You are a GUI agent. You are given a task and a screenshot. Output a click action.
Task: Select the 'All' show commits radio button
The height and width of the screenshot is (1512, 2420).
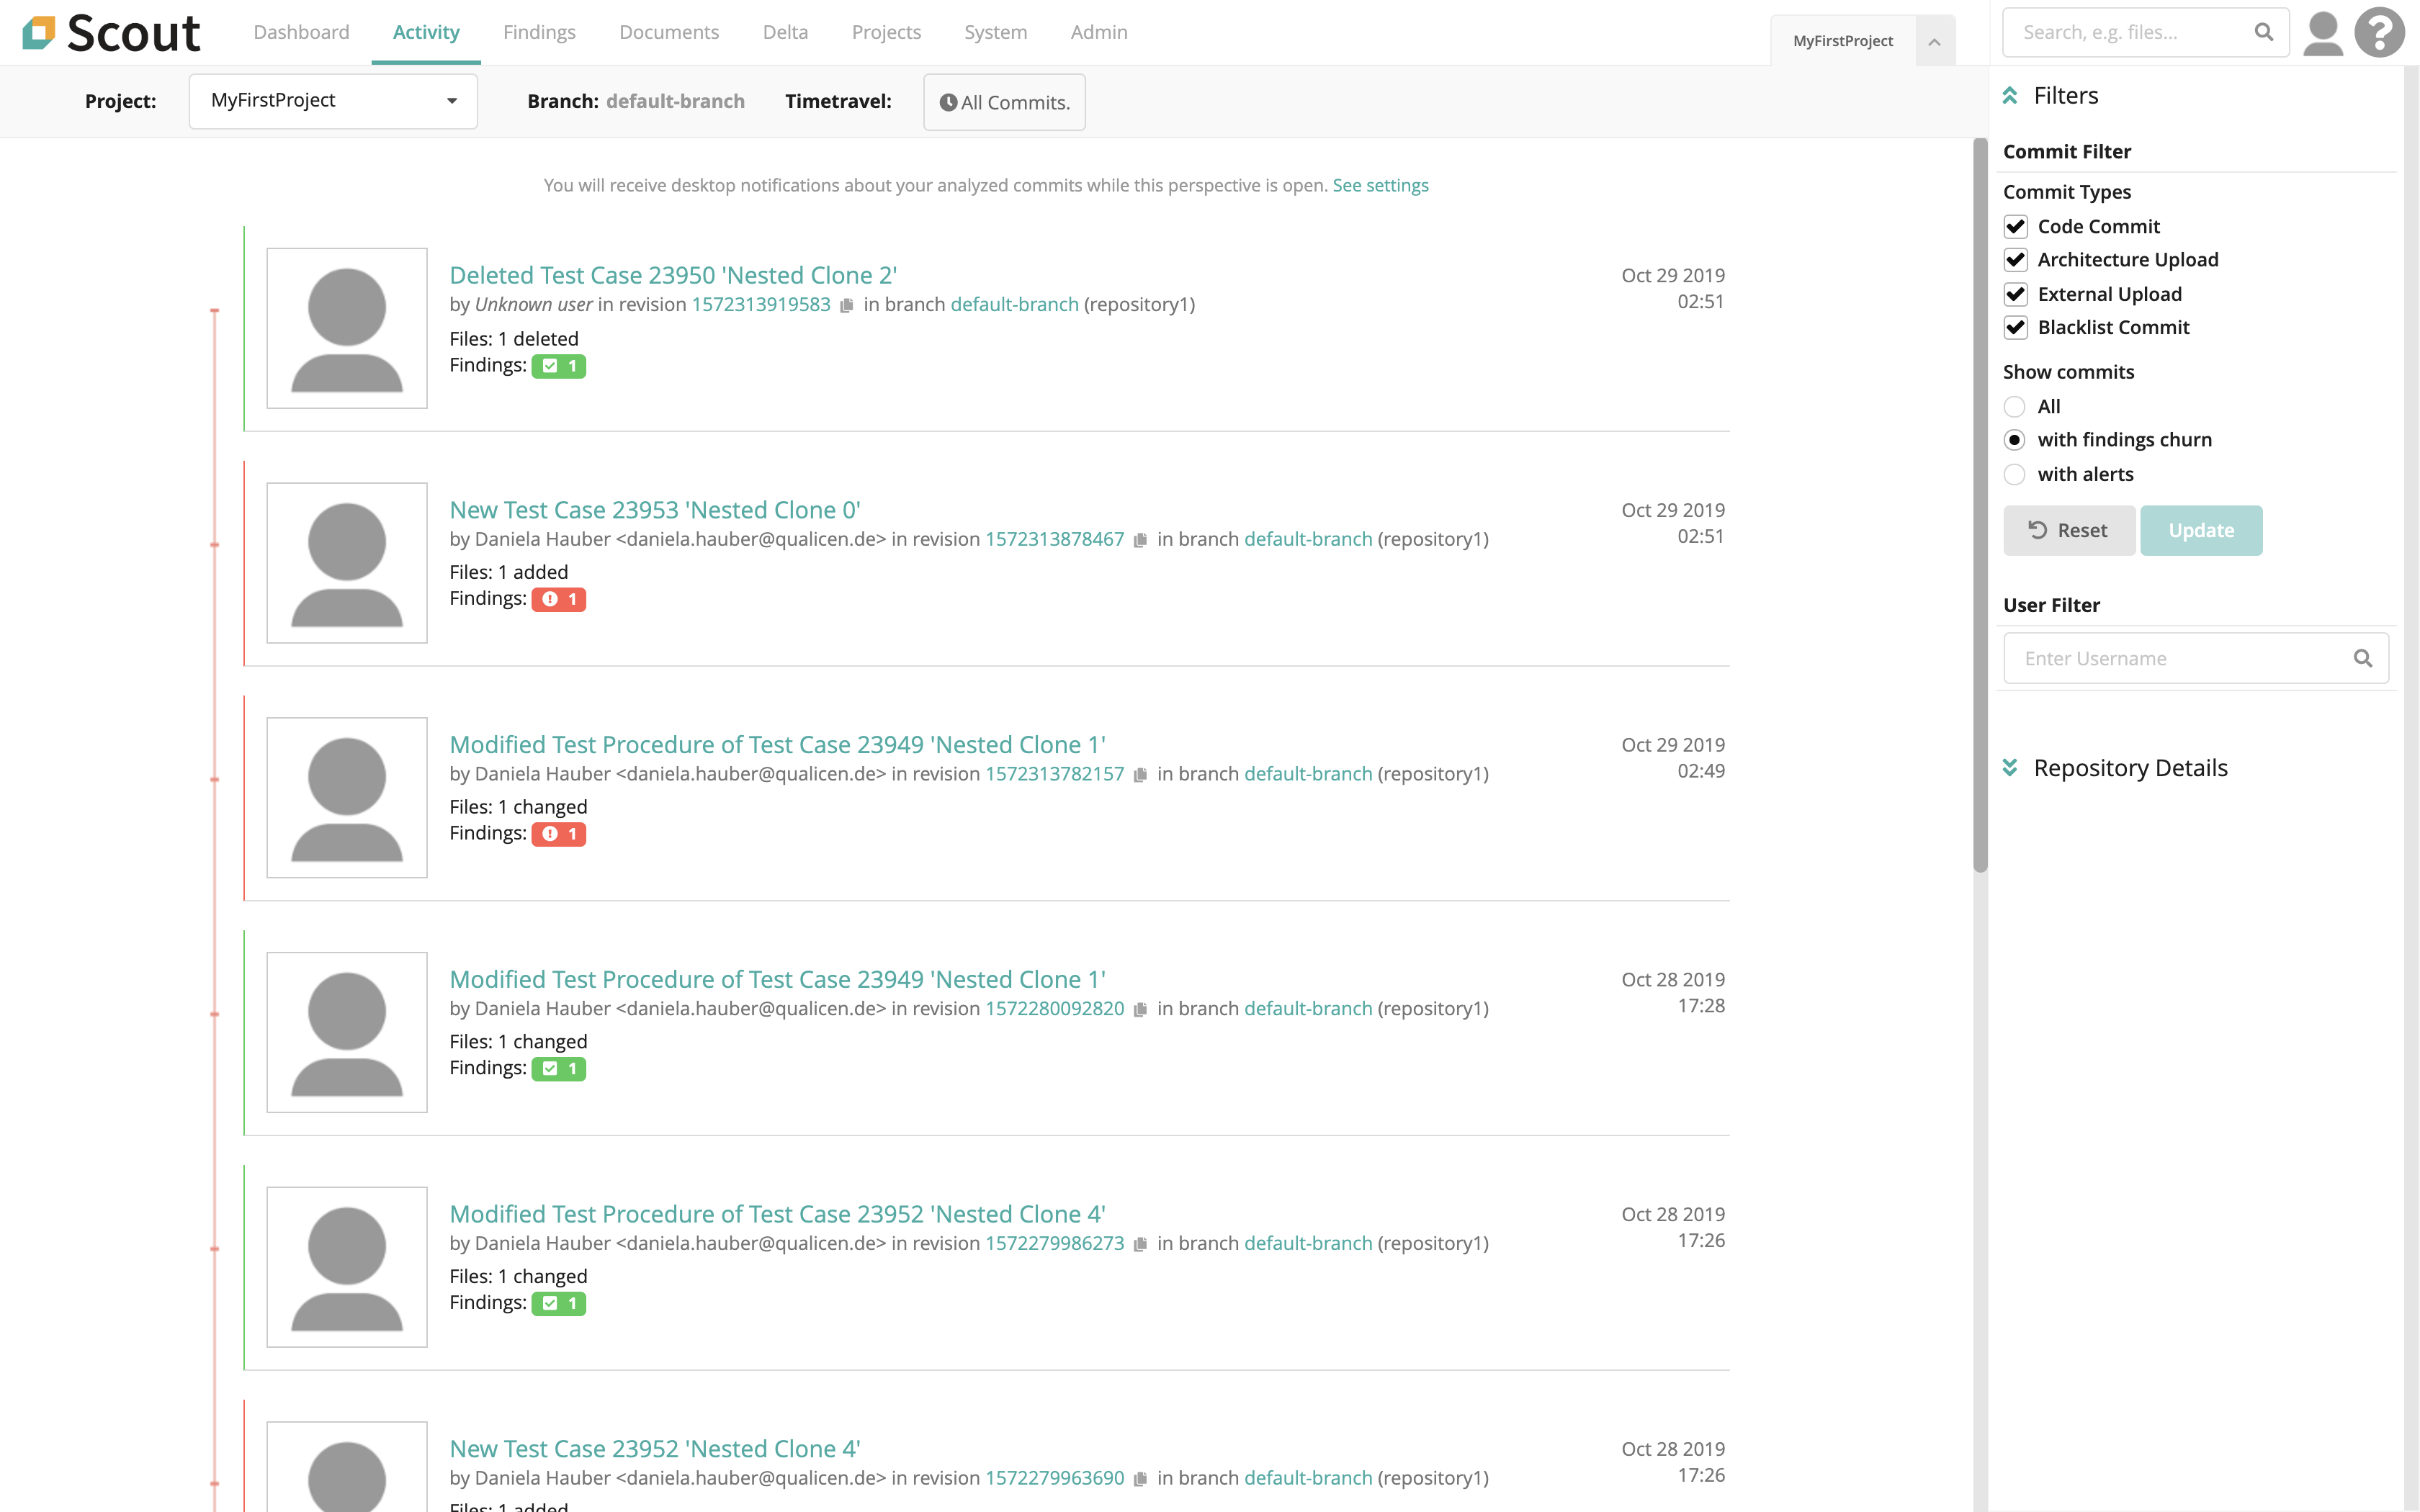tap(2014, 407)
